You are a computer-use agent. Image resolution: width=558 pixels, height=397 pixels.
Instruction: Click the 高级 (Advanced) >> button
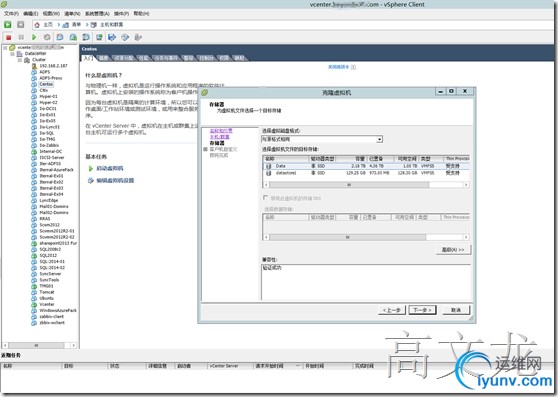pos(453,250)
